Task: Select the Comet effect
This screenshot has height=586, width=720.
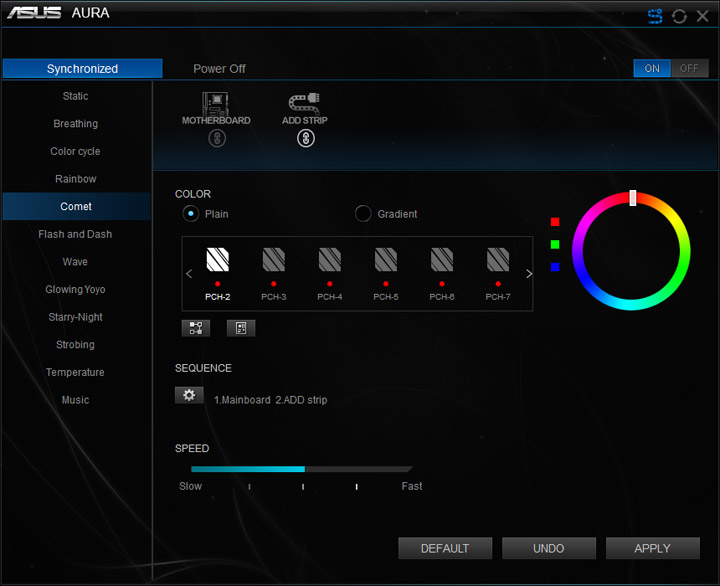Action: [76, 206]
